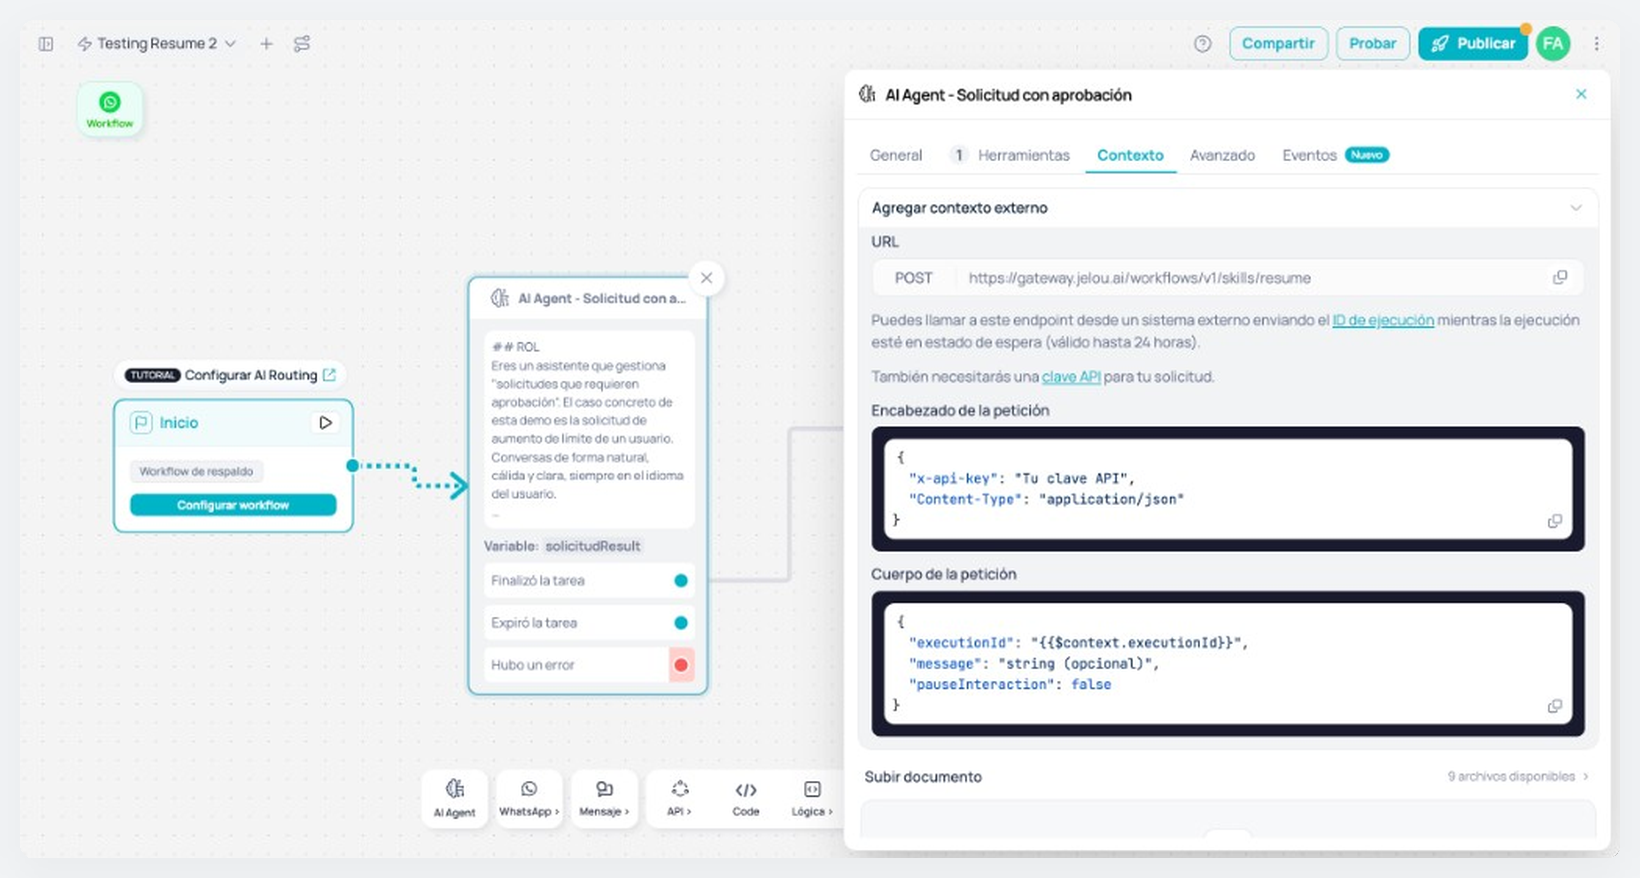Open the Lógica node menu in toolbar
The width and height of the screenshot is (1640, 878).
[811, 799]
